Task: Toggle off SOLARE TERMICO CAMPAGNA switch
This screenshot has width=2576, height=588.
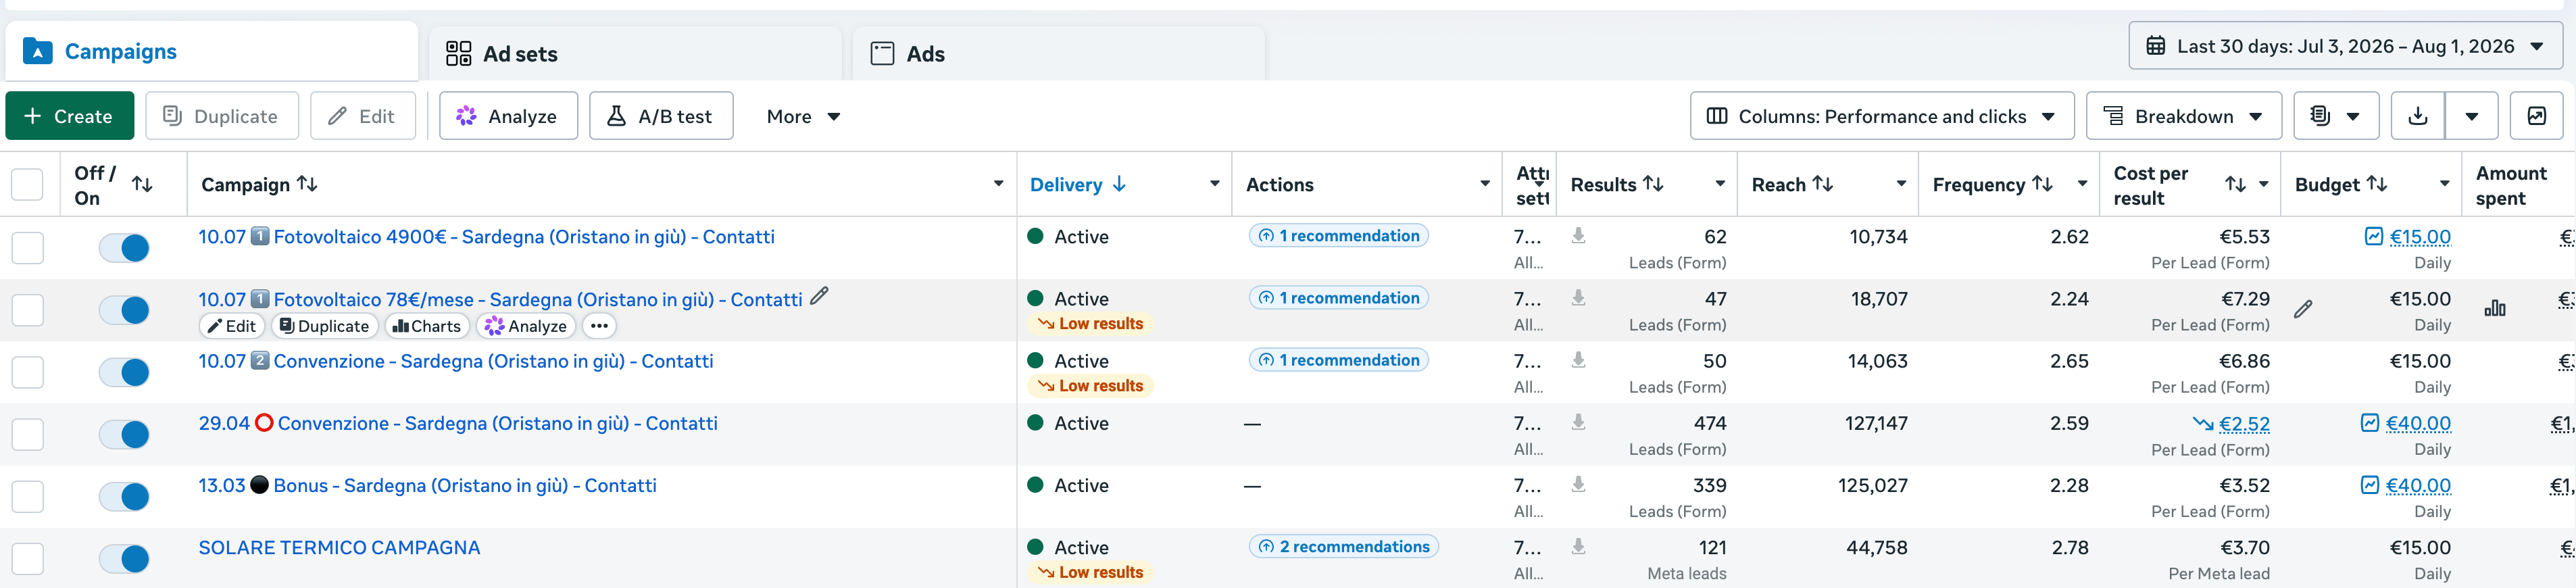Action: (x=124, y=559)
